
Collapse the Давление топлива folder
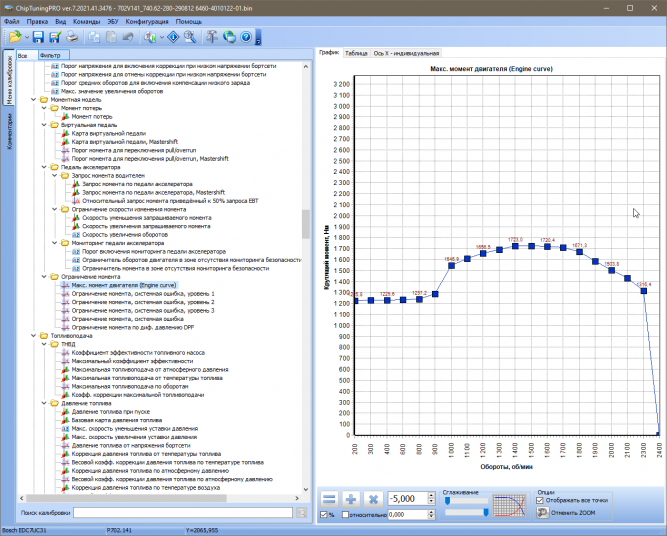click(x=44, y=403)
